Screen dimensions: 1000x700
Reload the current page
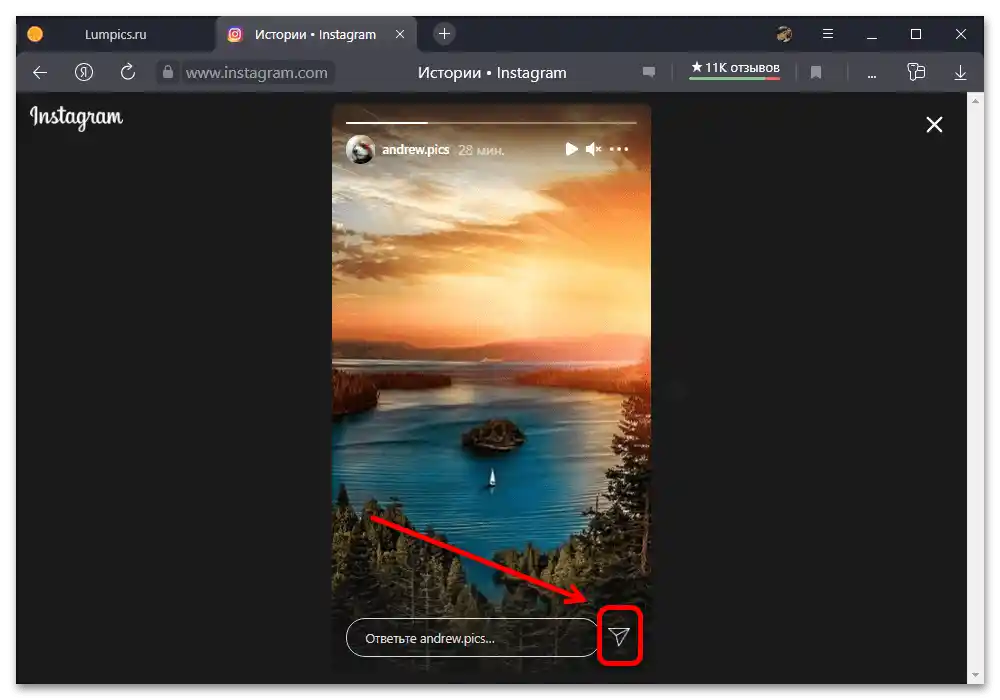click(128, 72)
